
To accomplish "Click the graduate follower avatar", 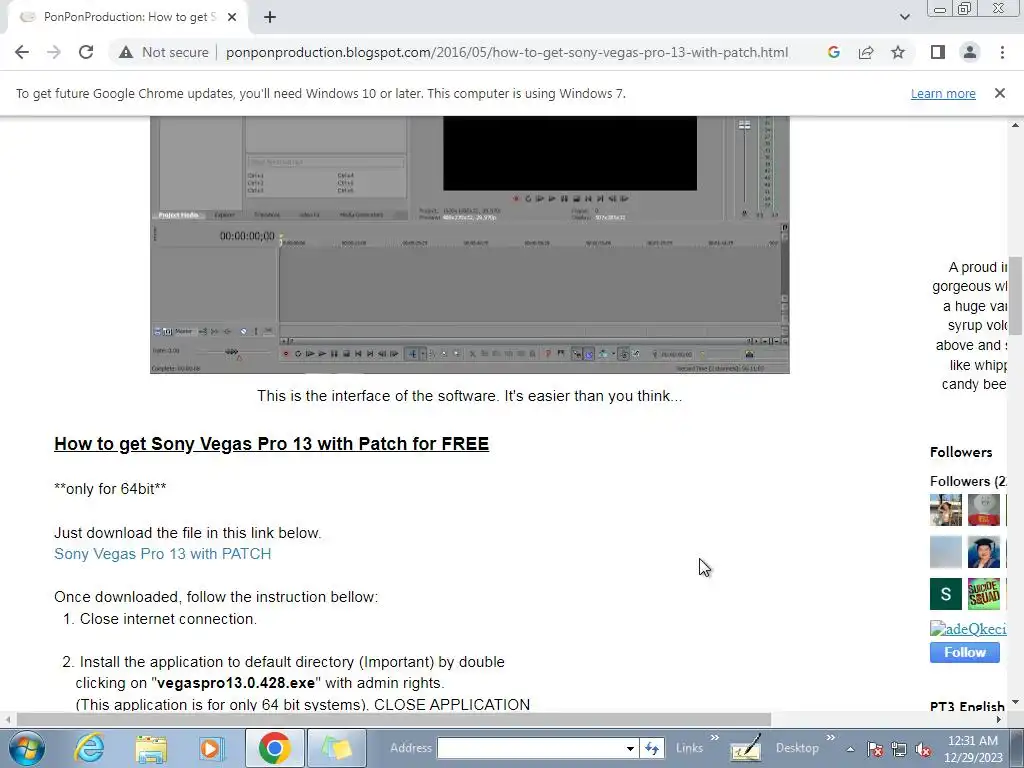I will (984, 552).
